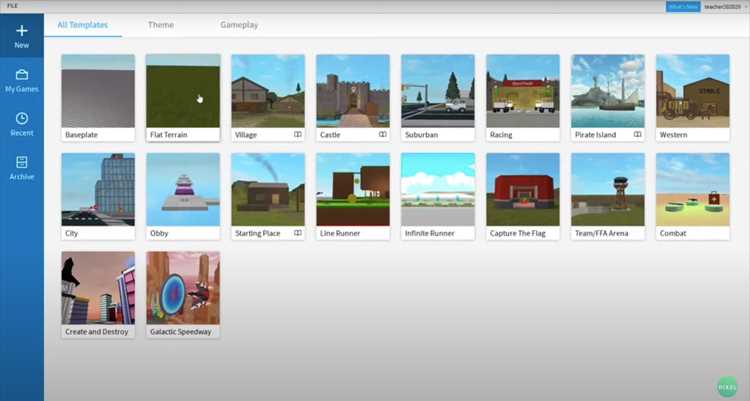Image resolution: width=750 pixels, height=401 pixels.
Task: Click the New plus icon in sidebar
Action: coord(22,31)
